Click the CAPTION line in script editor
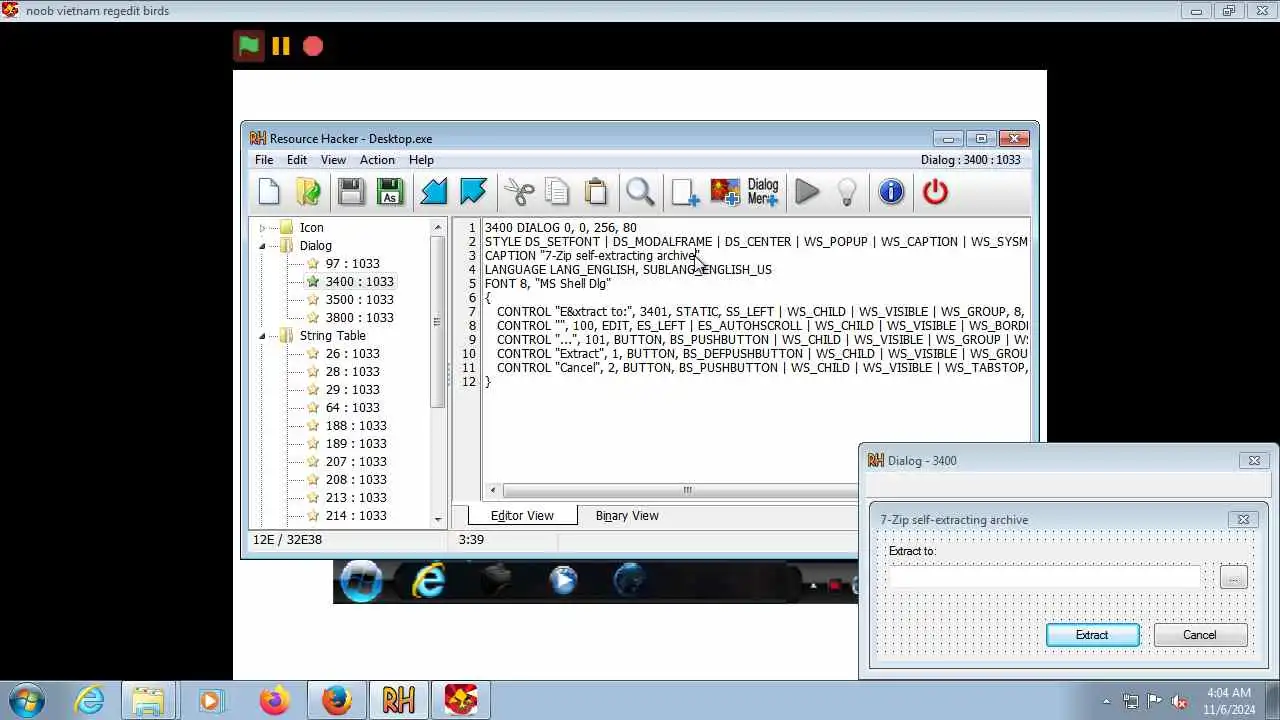This screenshot has height=720, width=1280. 591,256
